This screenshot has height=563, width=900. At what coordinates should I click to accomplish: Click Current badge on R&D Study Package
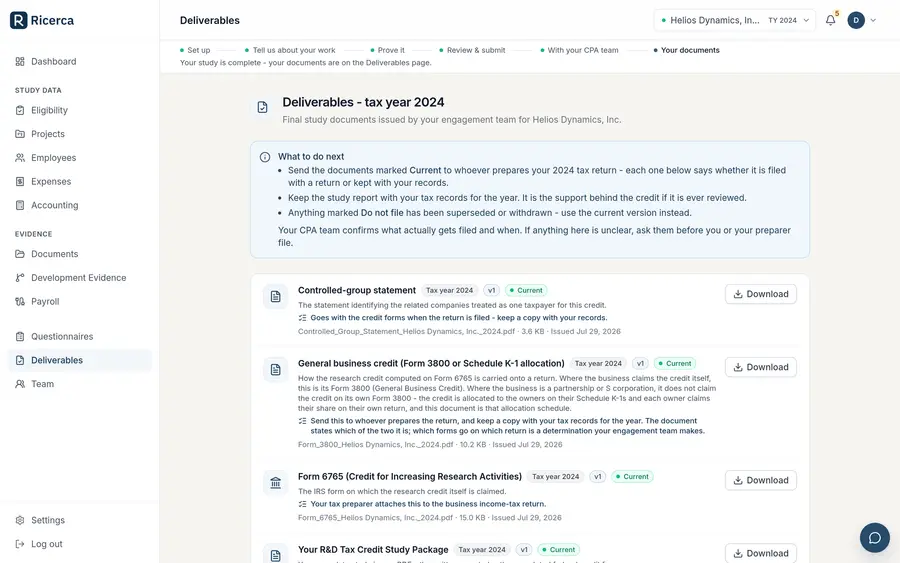pyautogui.click(x=558, y=549)
